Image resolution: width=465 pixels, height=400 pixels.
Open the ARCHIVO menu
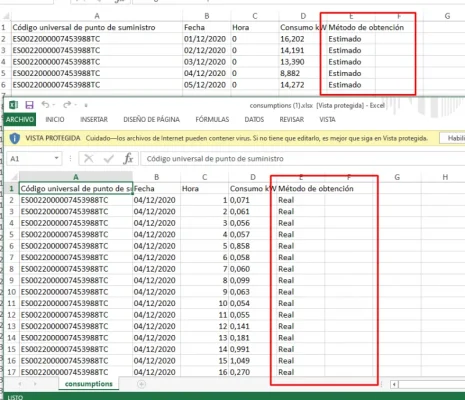tap(20, 119)
